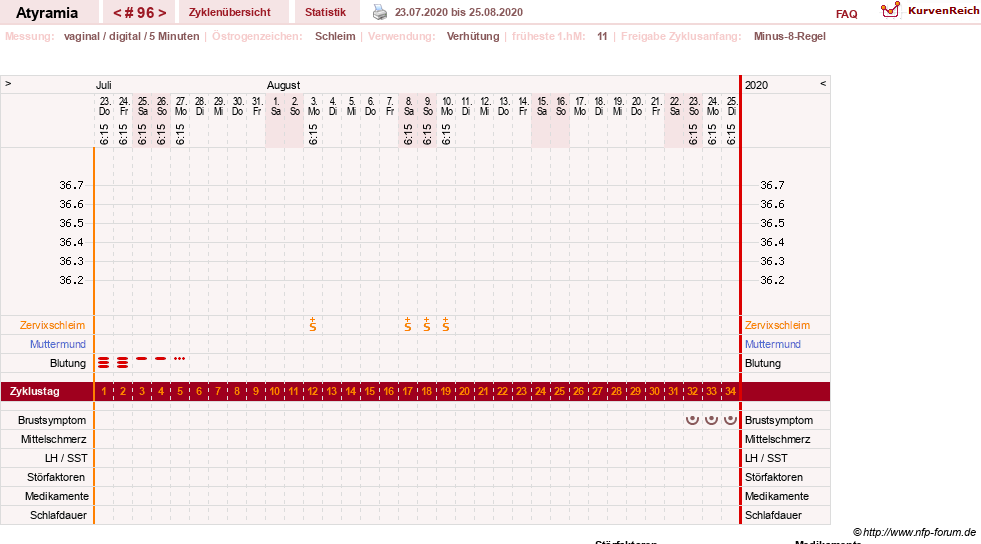Select cycle day 17 in Zyklustag bar
The height and width of the screenshot is (544, 981).
click(408, 391)
